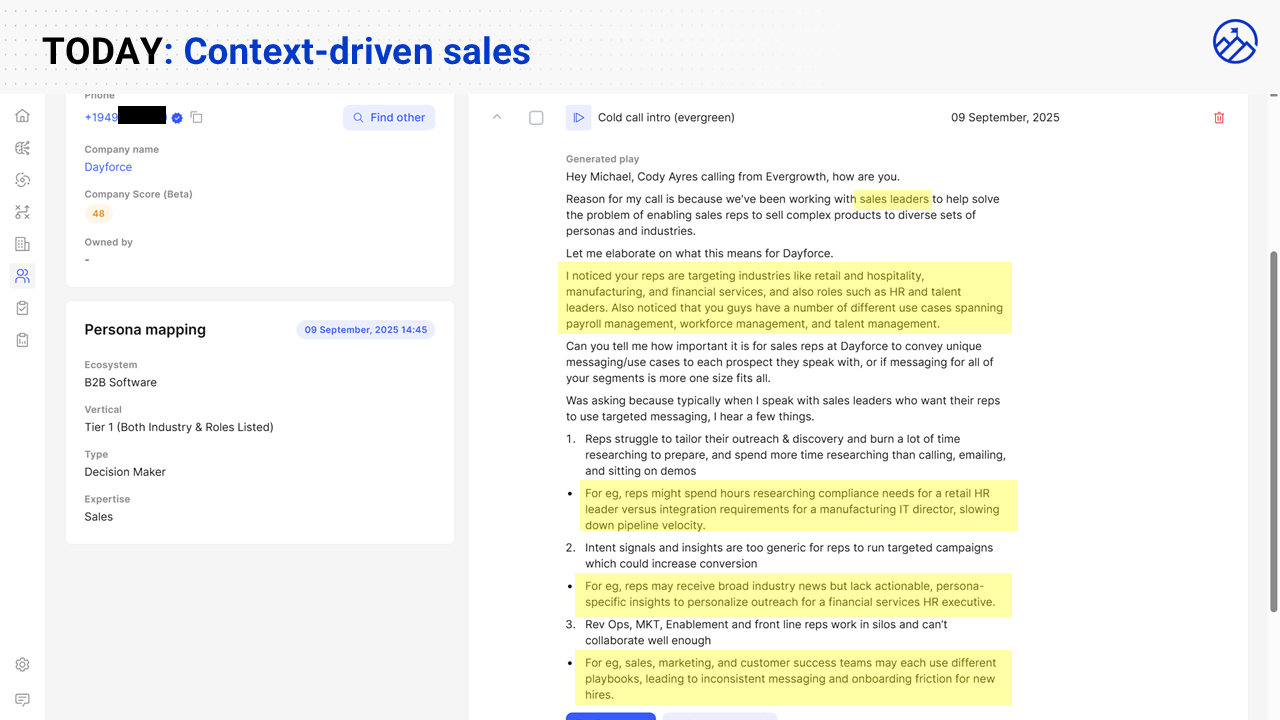1280x720 pixels.
Task: Click the 09 September, 2025 play date
Action: 1005,118
